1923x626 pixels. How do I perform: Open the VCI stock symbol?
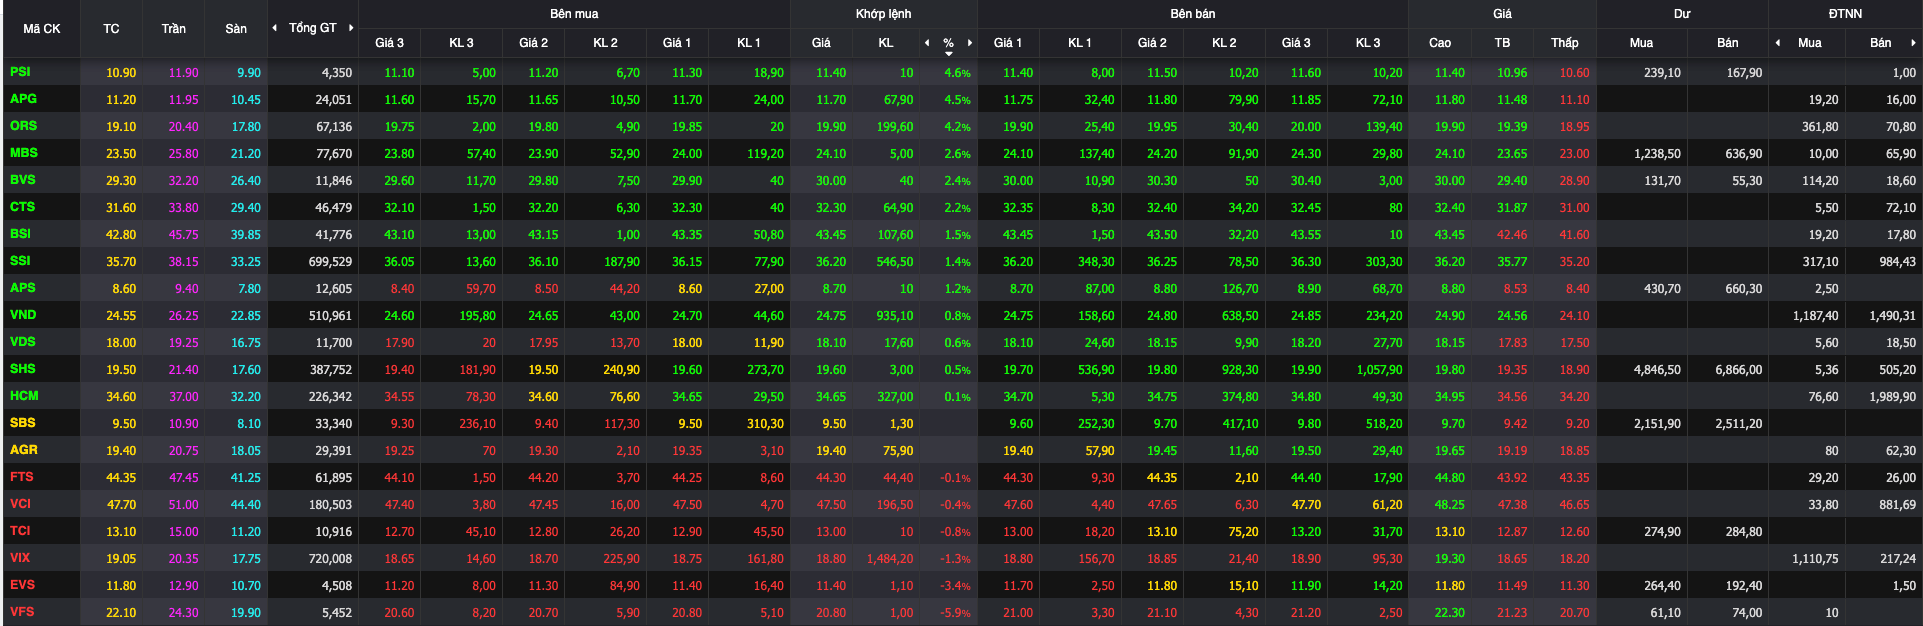tap(21, 504)
